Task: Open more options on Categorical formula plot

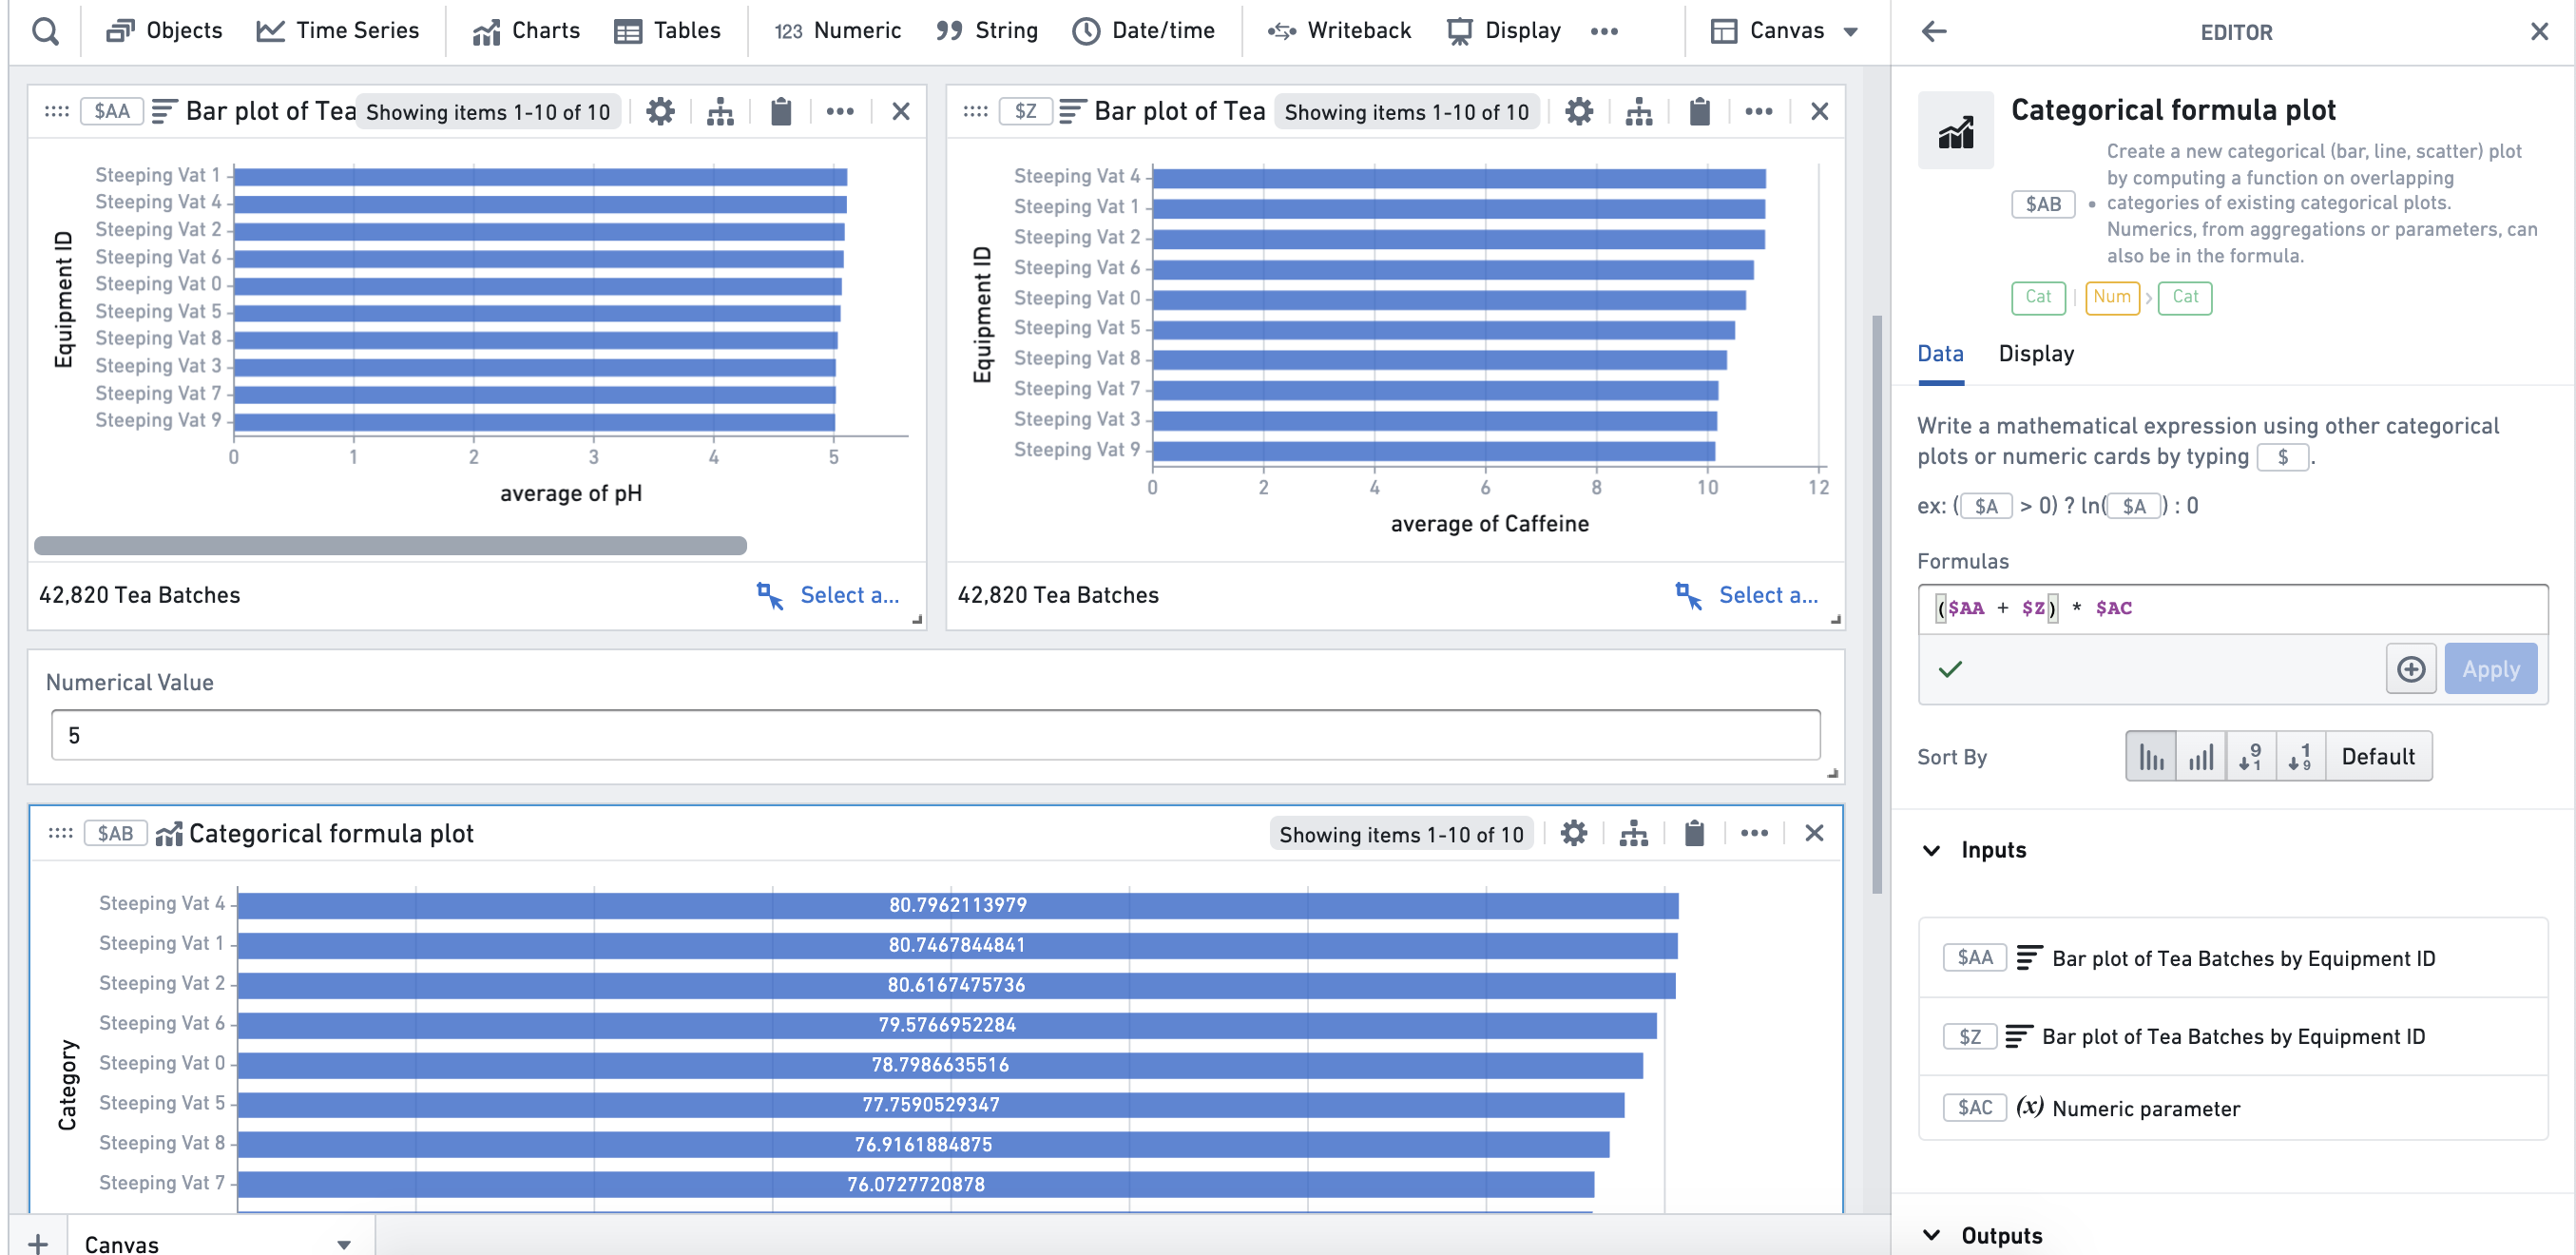Action: pos(1754,833)
